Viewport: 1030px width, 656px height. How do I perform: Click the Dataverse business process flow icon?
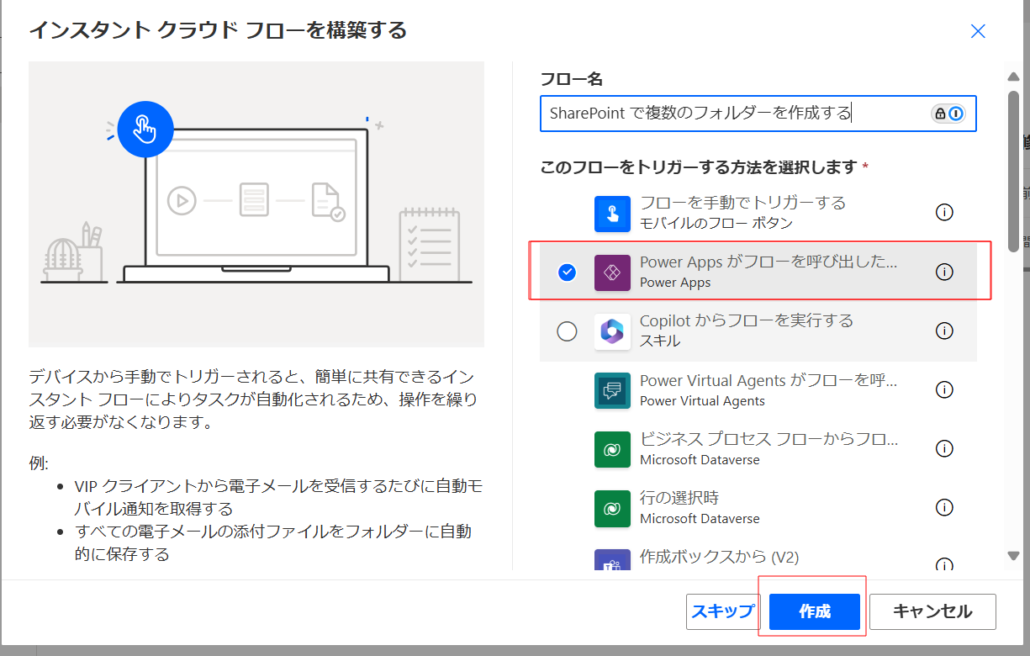(612, 449)
